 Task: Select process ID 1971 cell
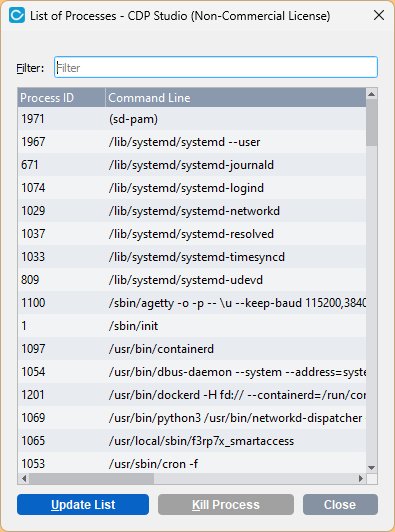(x=62, y=119)
